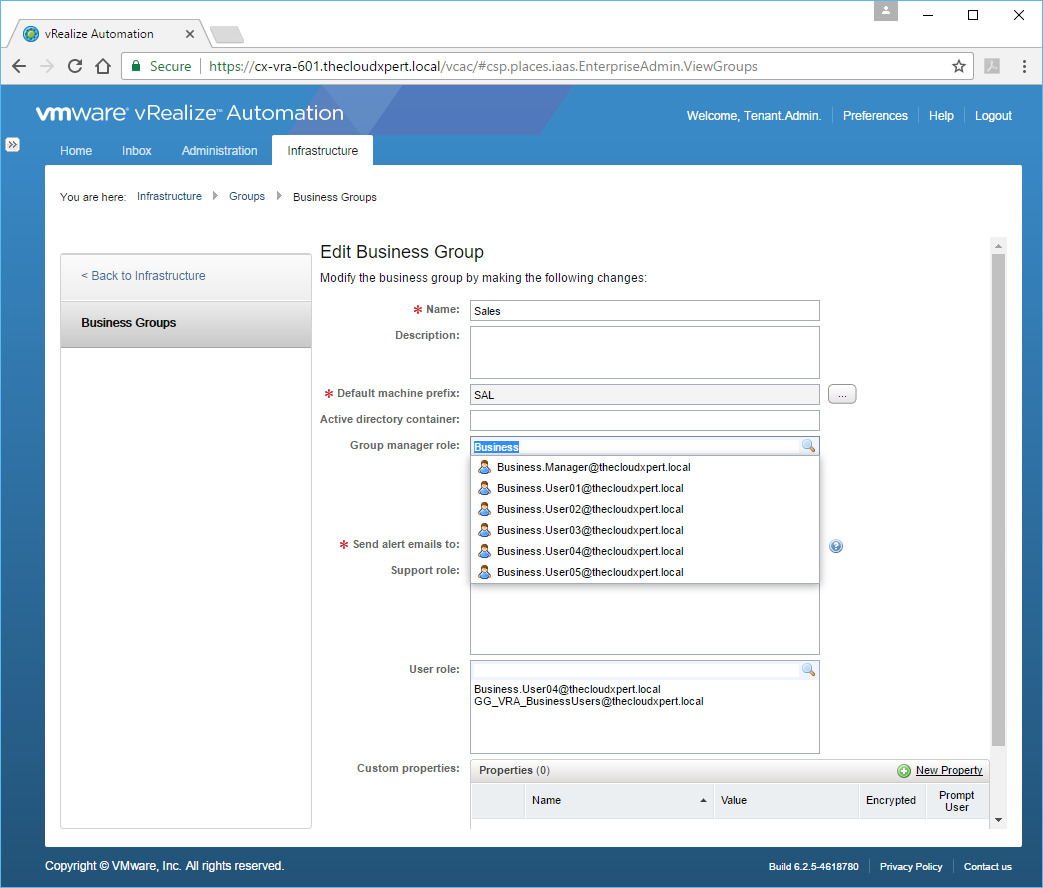Pick Business.User05@thecloudxpert.local from dropdown

(x=590, y=572)
